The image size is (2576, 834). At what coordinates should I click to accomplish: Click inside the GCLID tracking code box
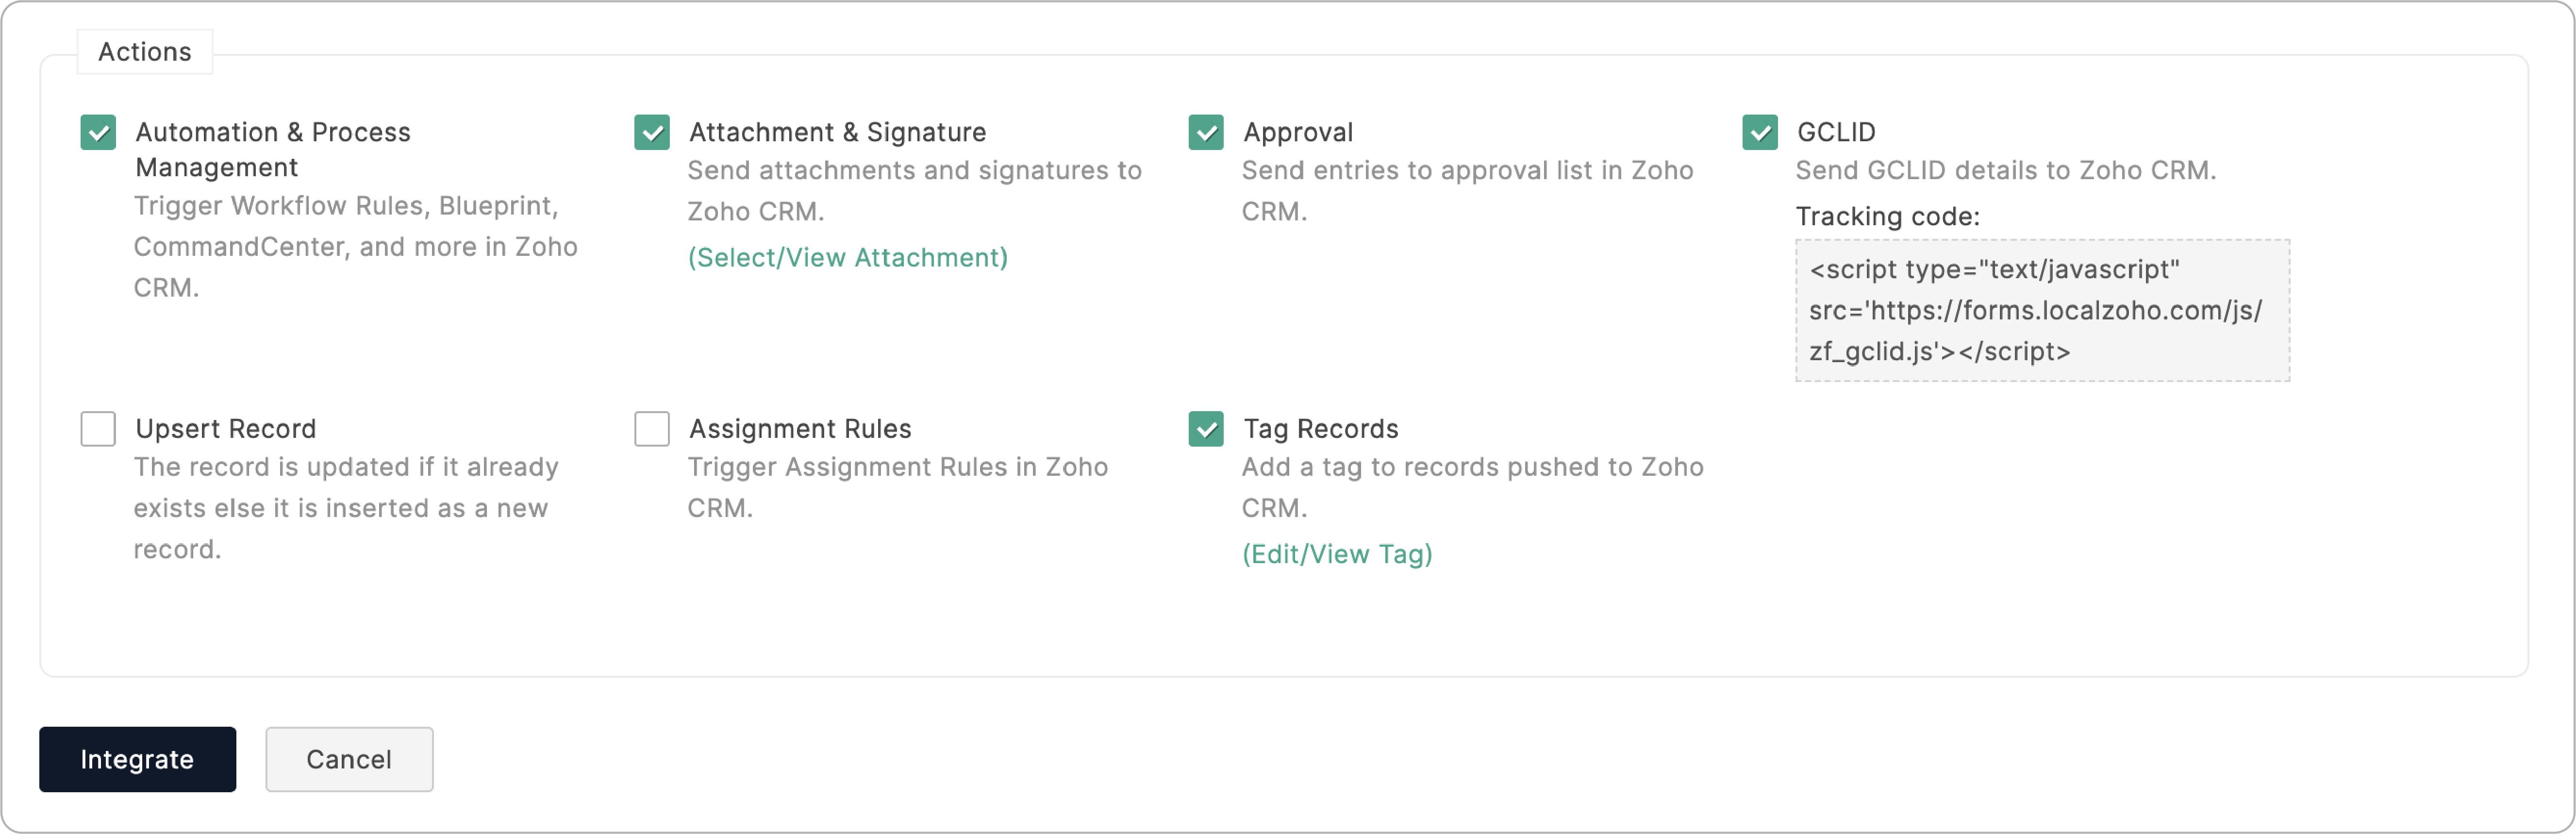2042,310
